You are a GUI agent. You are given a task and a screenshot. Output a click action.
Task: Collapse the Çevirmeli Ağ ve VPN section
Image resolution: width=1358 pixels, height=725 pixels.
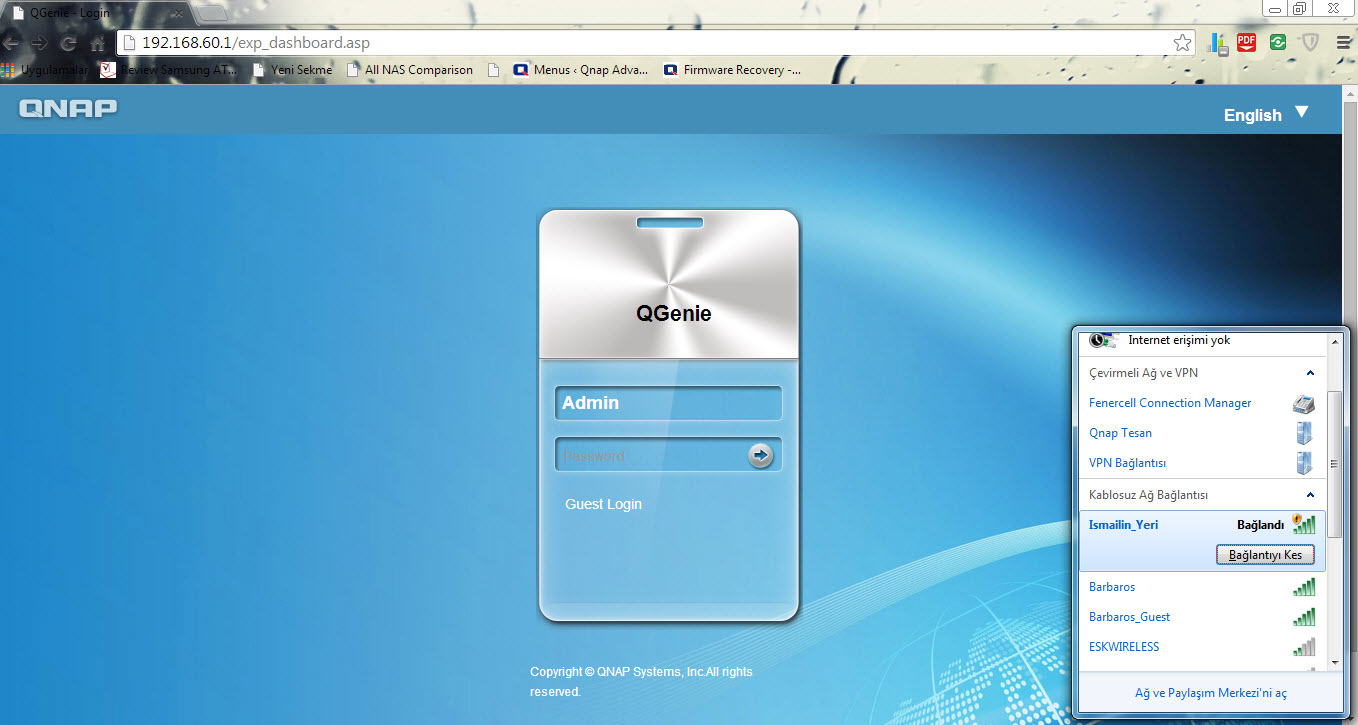coord(1310,373)
